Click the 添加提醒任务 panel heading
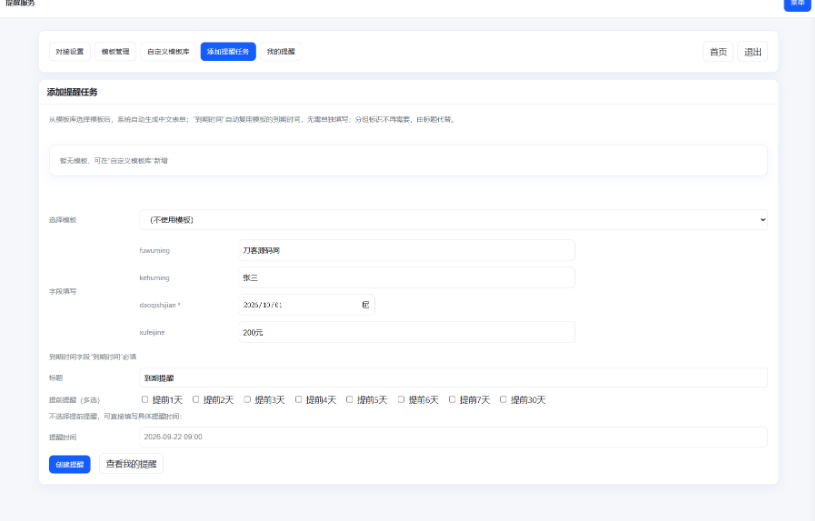The height and width of the screenshot is (521, 815). (72, 92)
